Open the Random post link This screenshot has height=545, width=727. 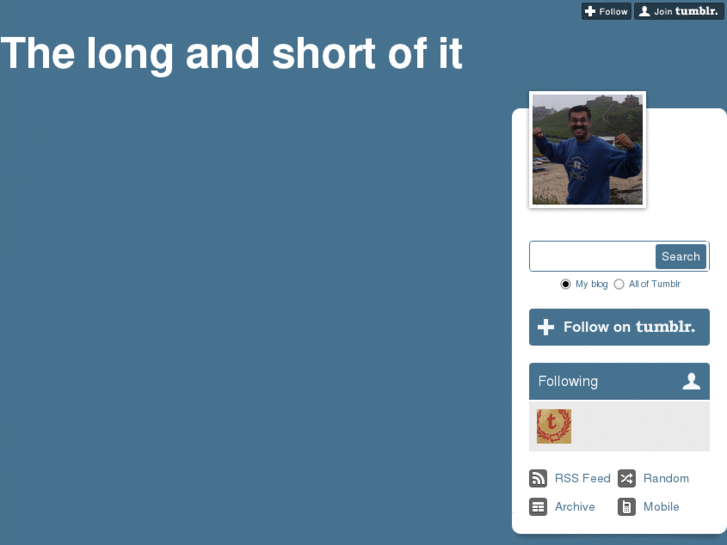click(x=666, y=478)
